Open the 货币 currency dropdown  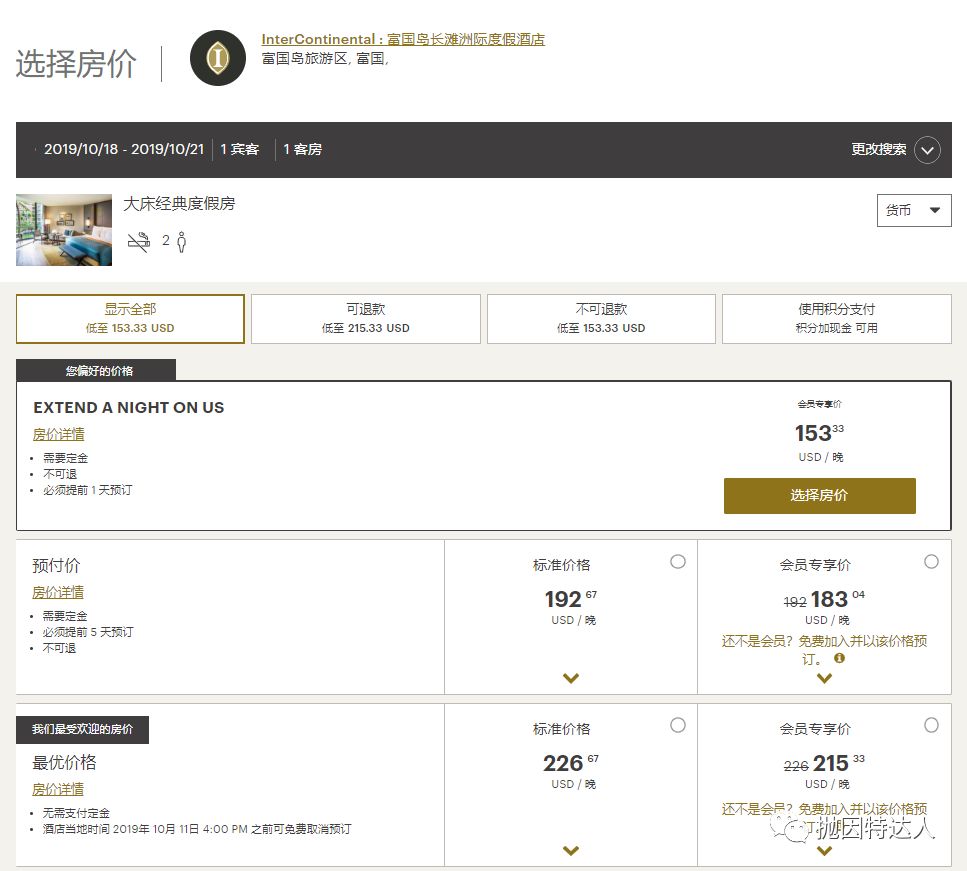pyautogui.click(x=914, y=210)
